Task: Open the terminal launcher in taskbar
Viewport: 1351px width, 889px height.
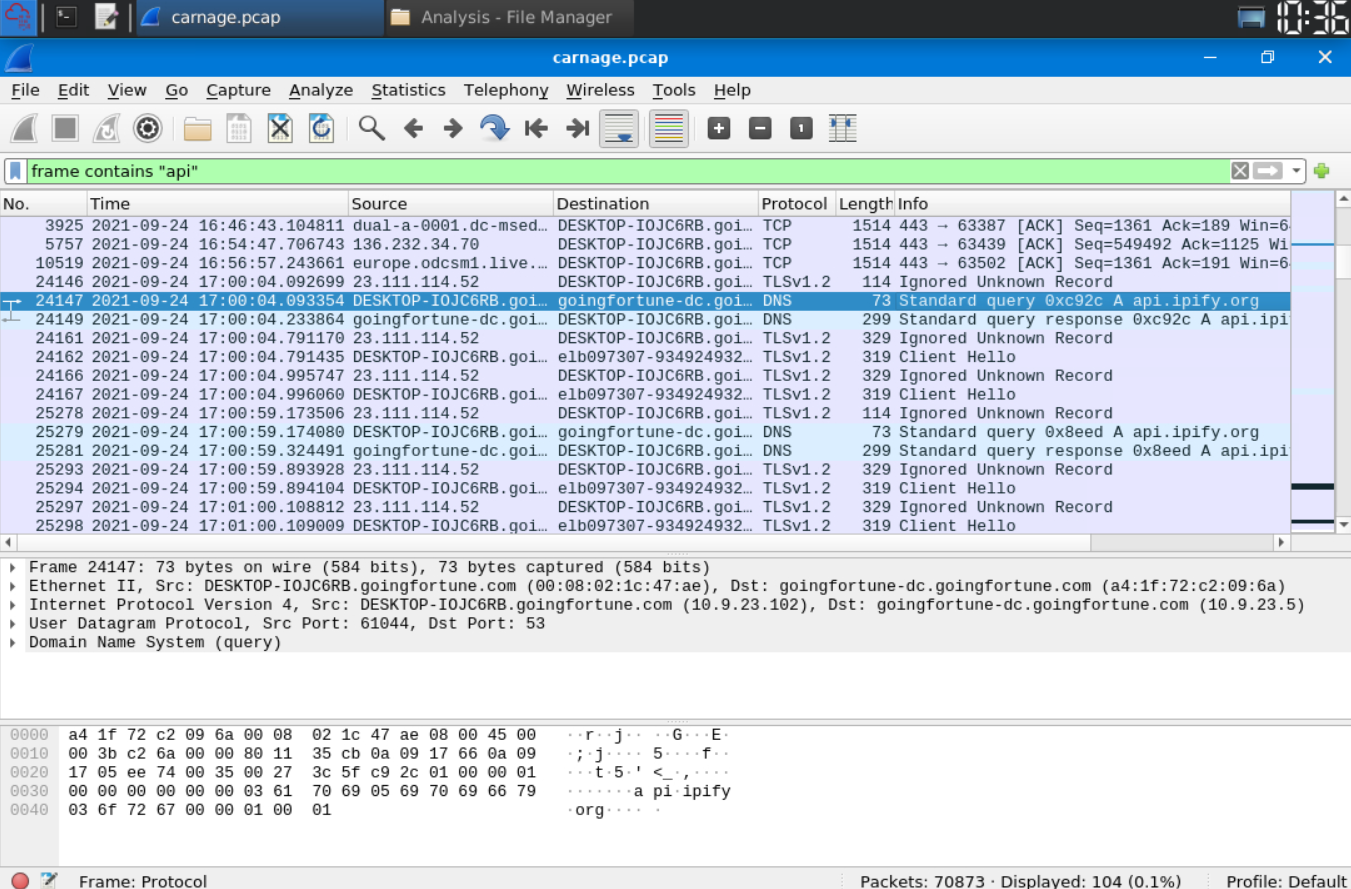Action: pos(66,17)
